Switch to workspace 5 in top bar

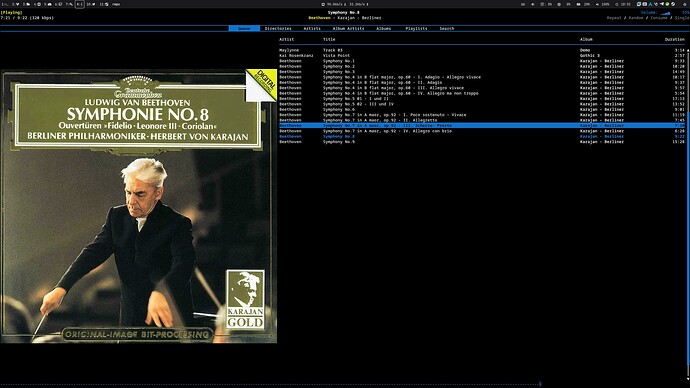click(48, 4)
